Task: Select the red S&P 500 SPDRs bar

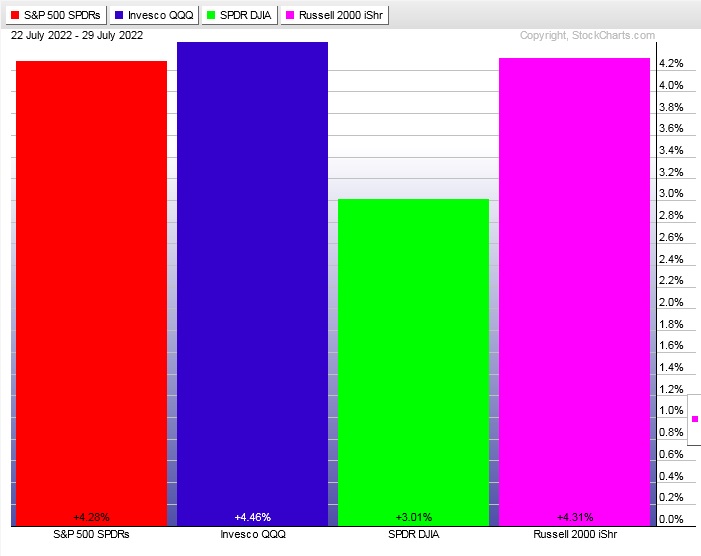Action: pos(92,293)
